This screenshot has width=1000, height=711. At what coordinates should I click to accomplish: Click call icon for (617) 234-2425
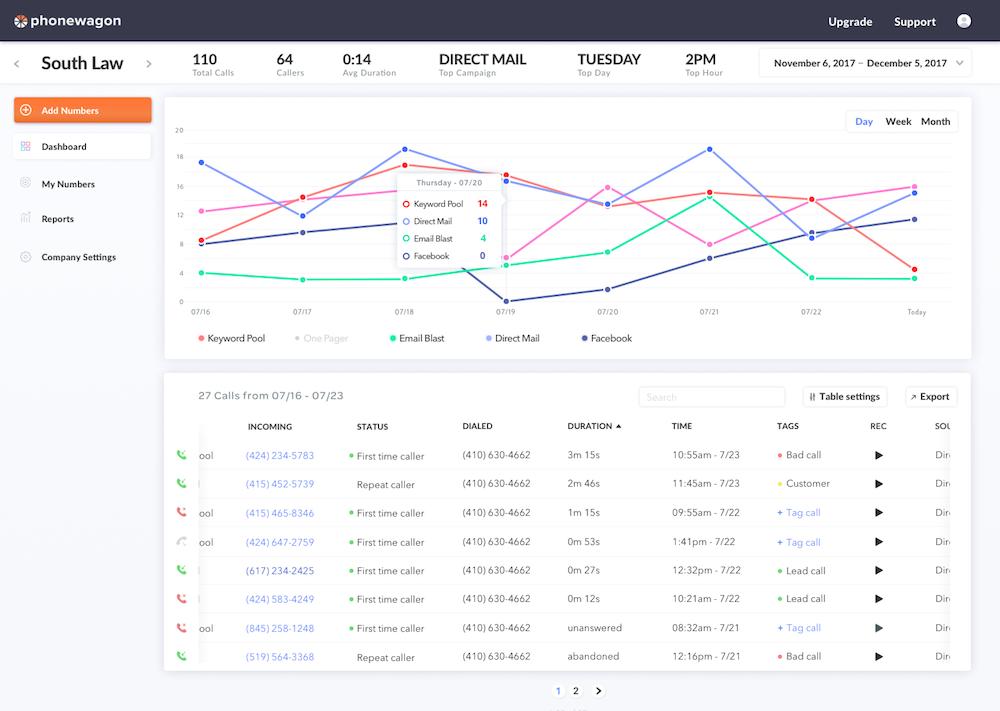182,570
